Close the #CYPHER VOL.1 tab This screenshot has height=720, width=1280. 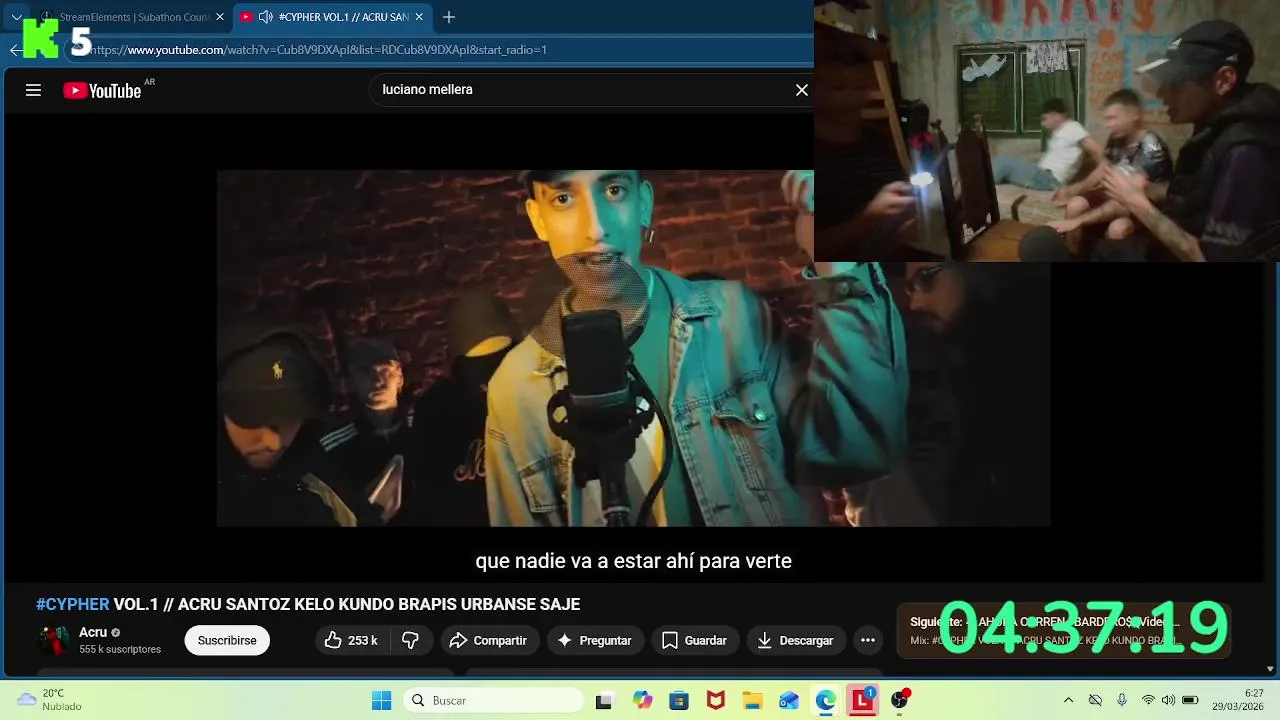click(x=419, y=17)
